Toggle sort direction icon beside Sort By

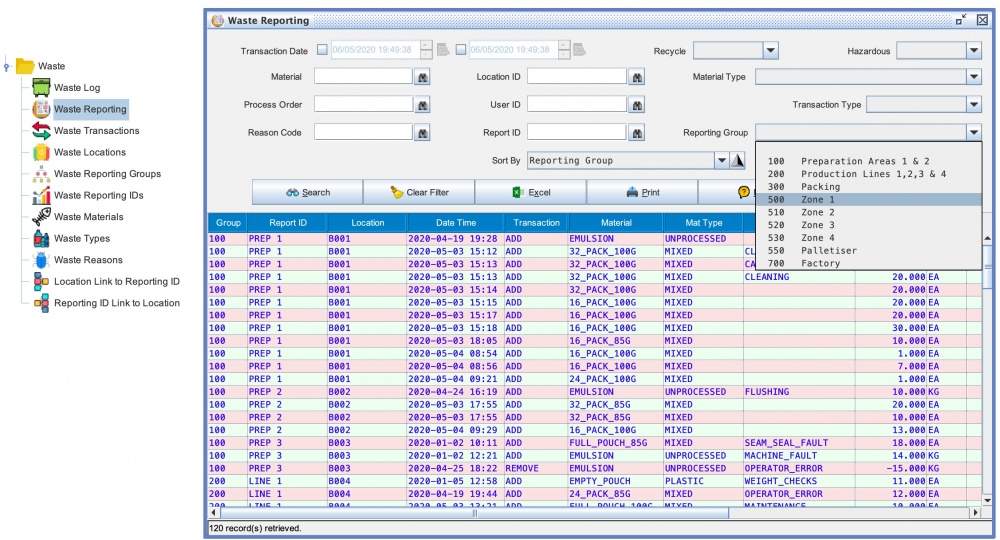738,161
